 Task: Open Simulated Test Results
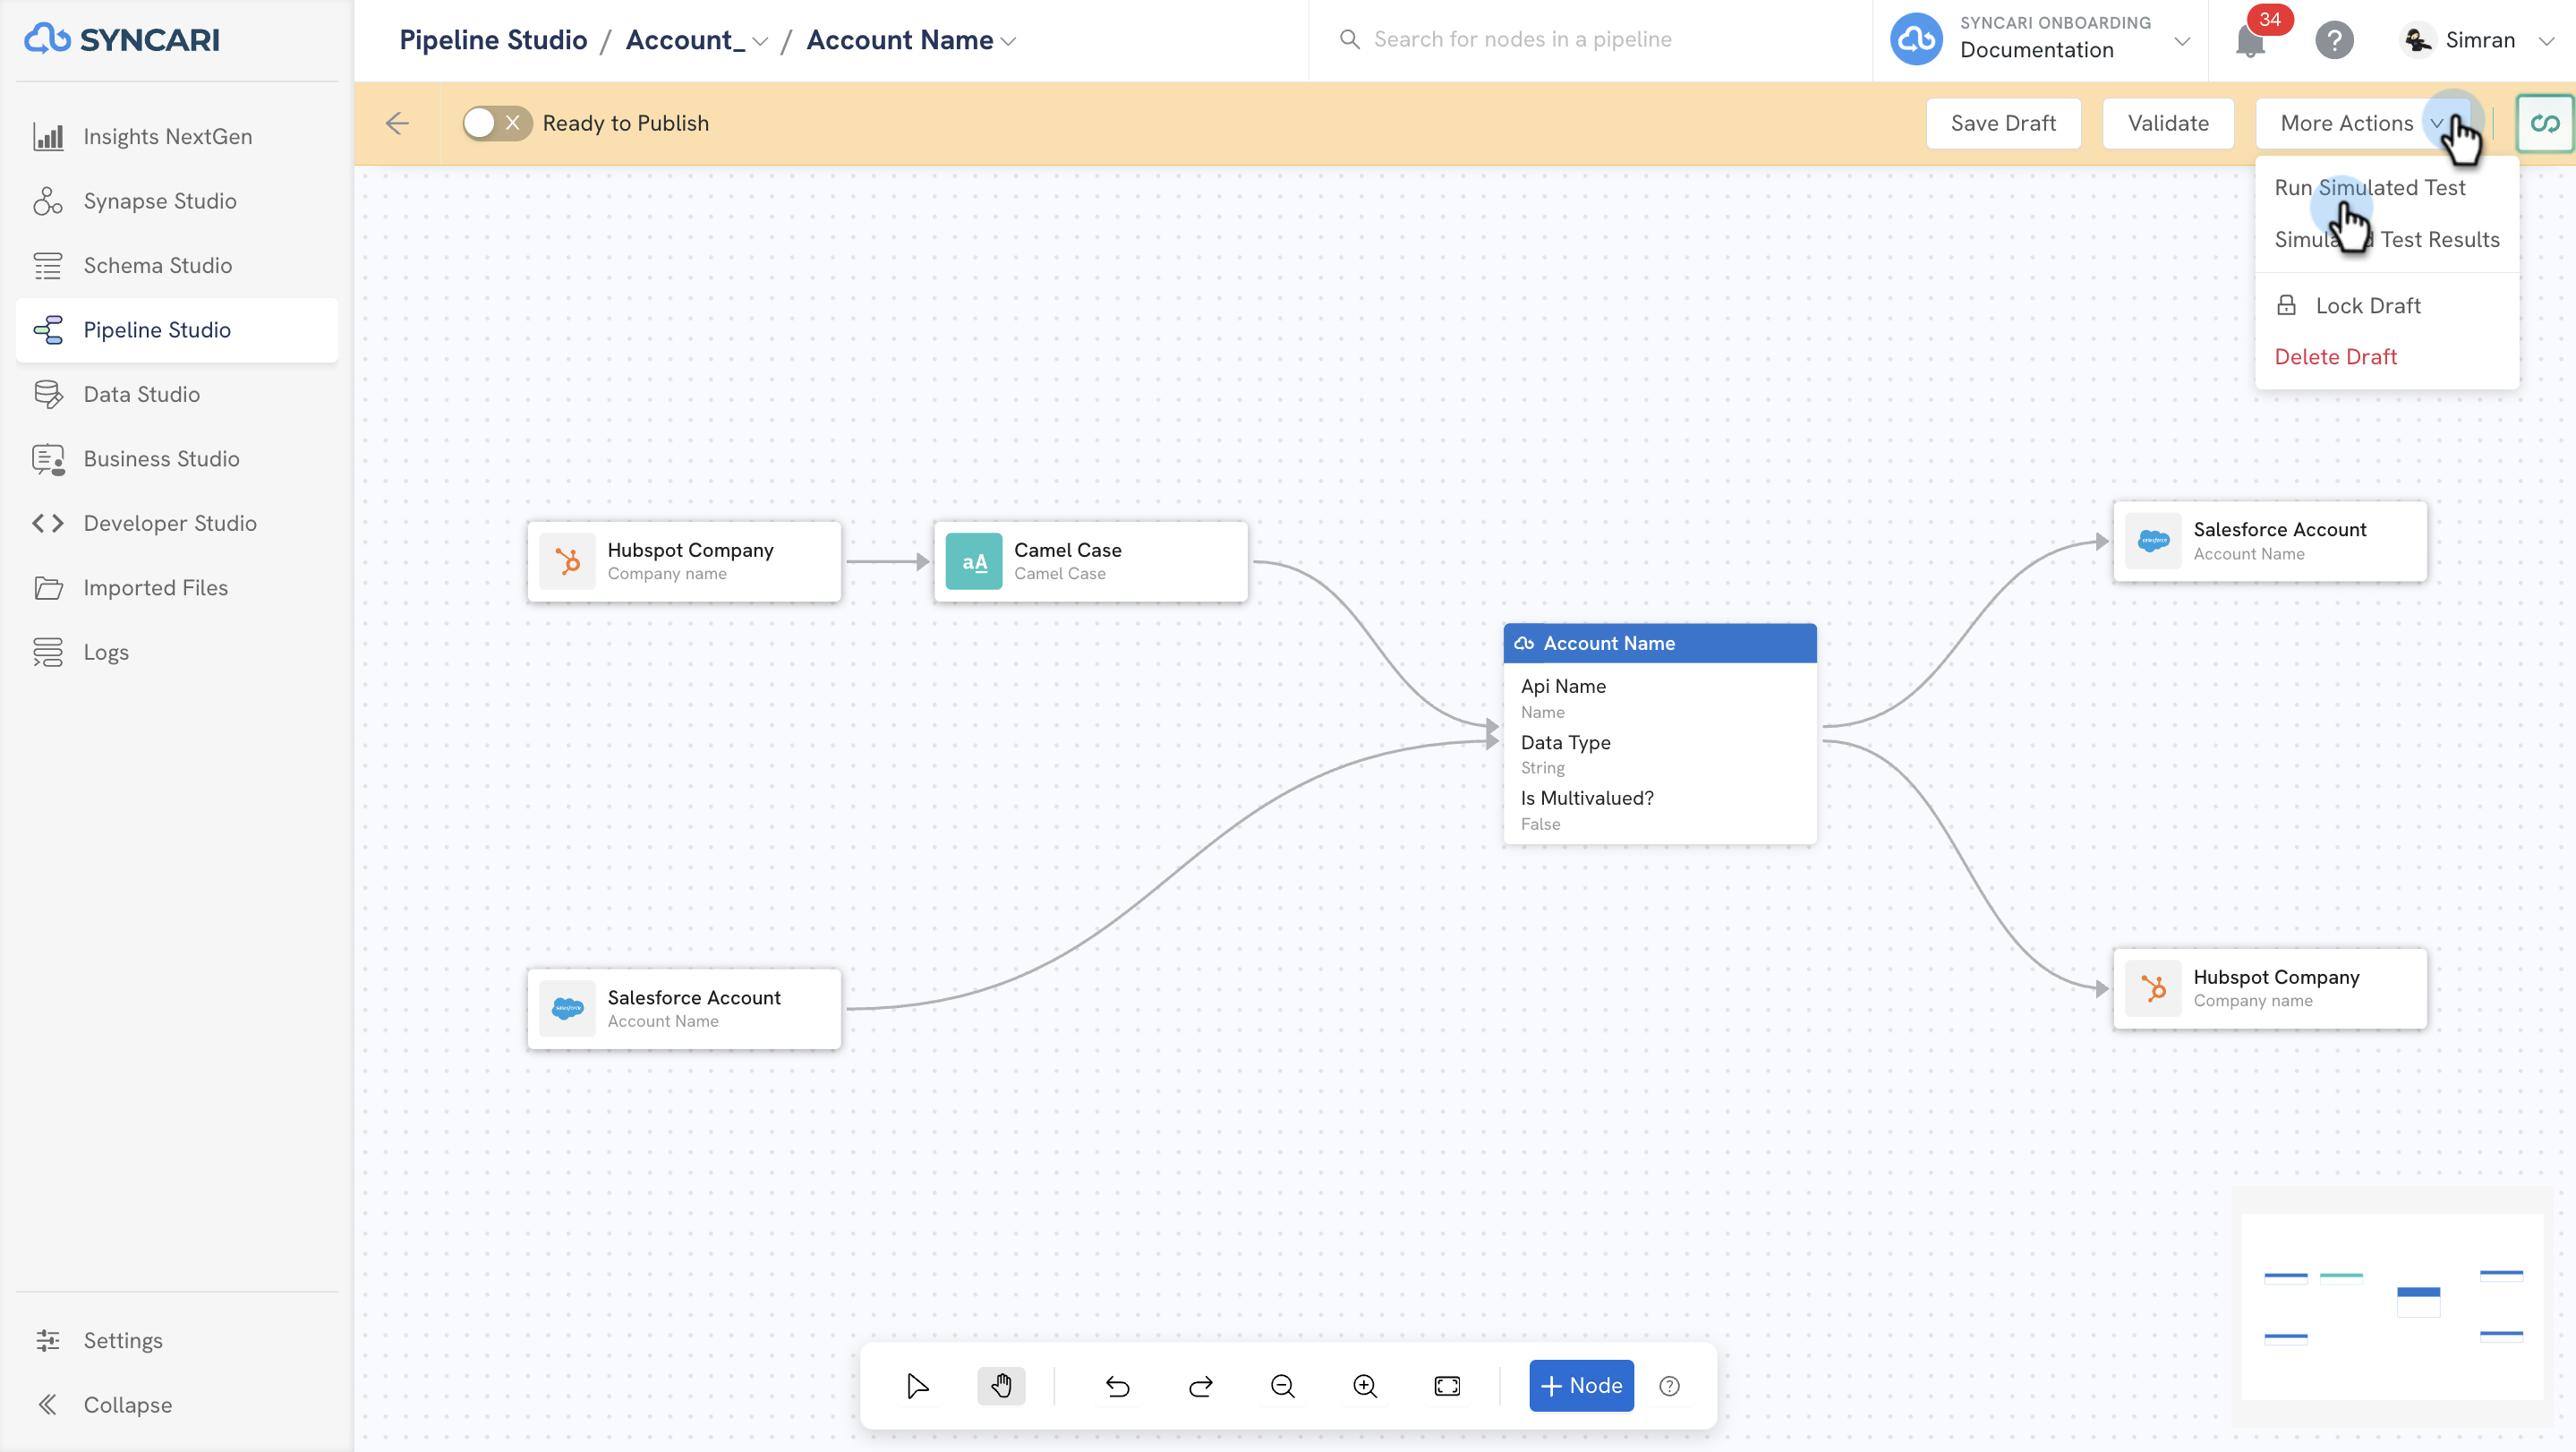coord(2386,239)
